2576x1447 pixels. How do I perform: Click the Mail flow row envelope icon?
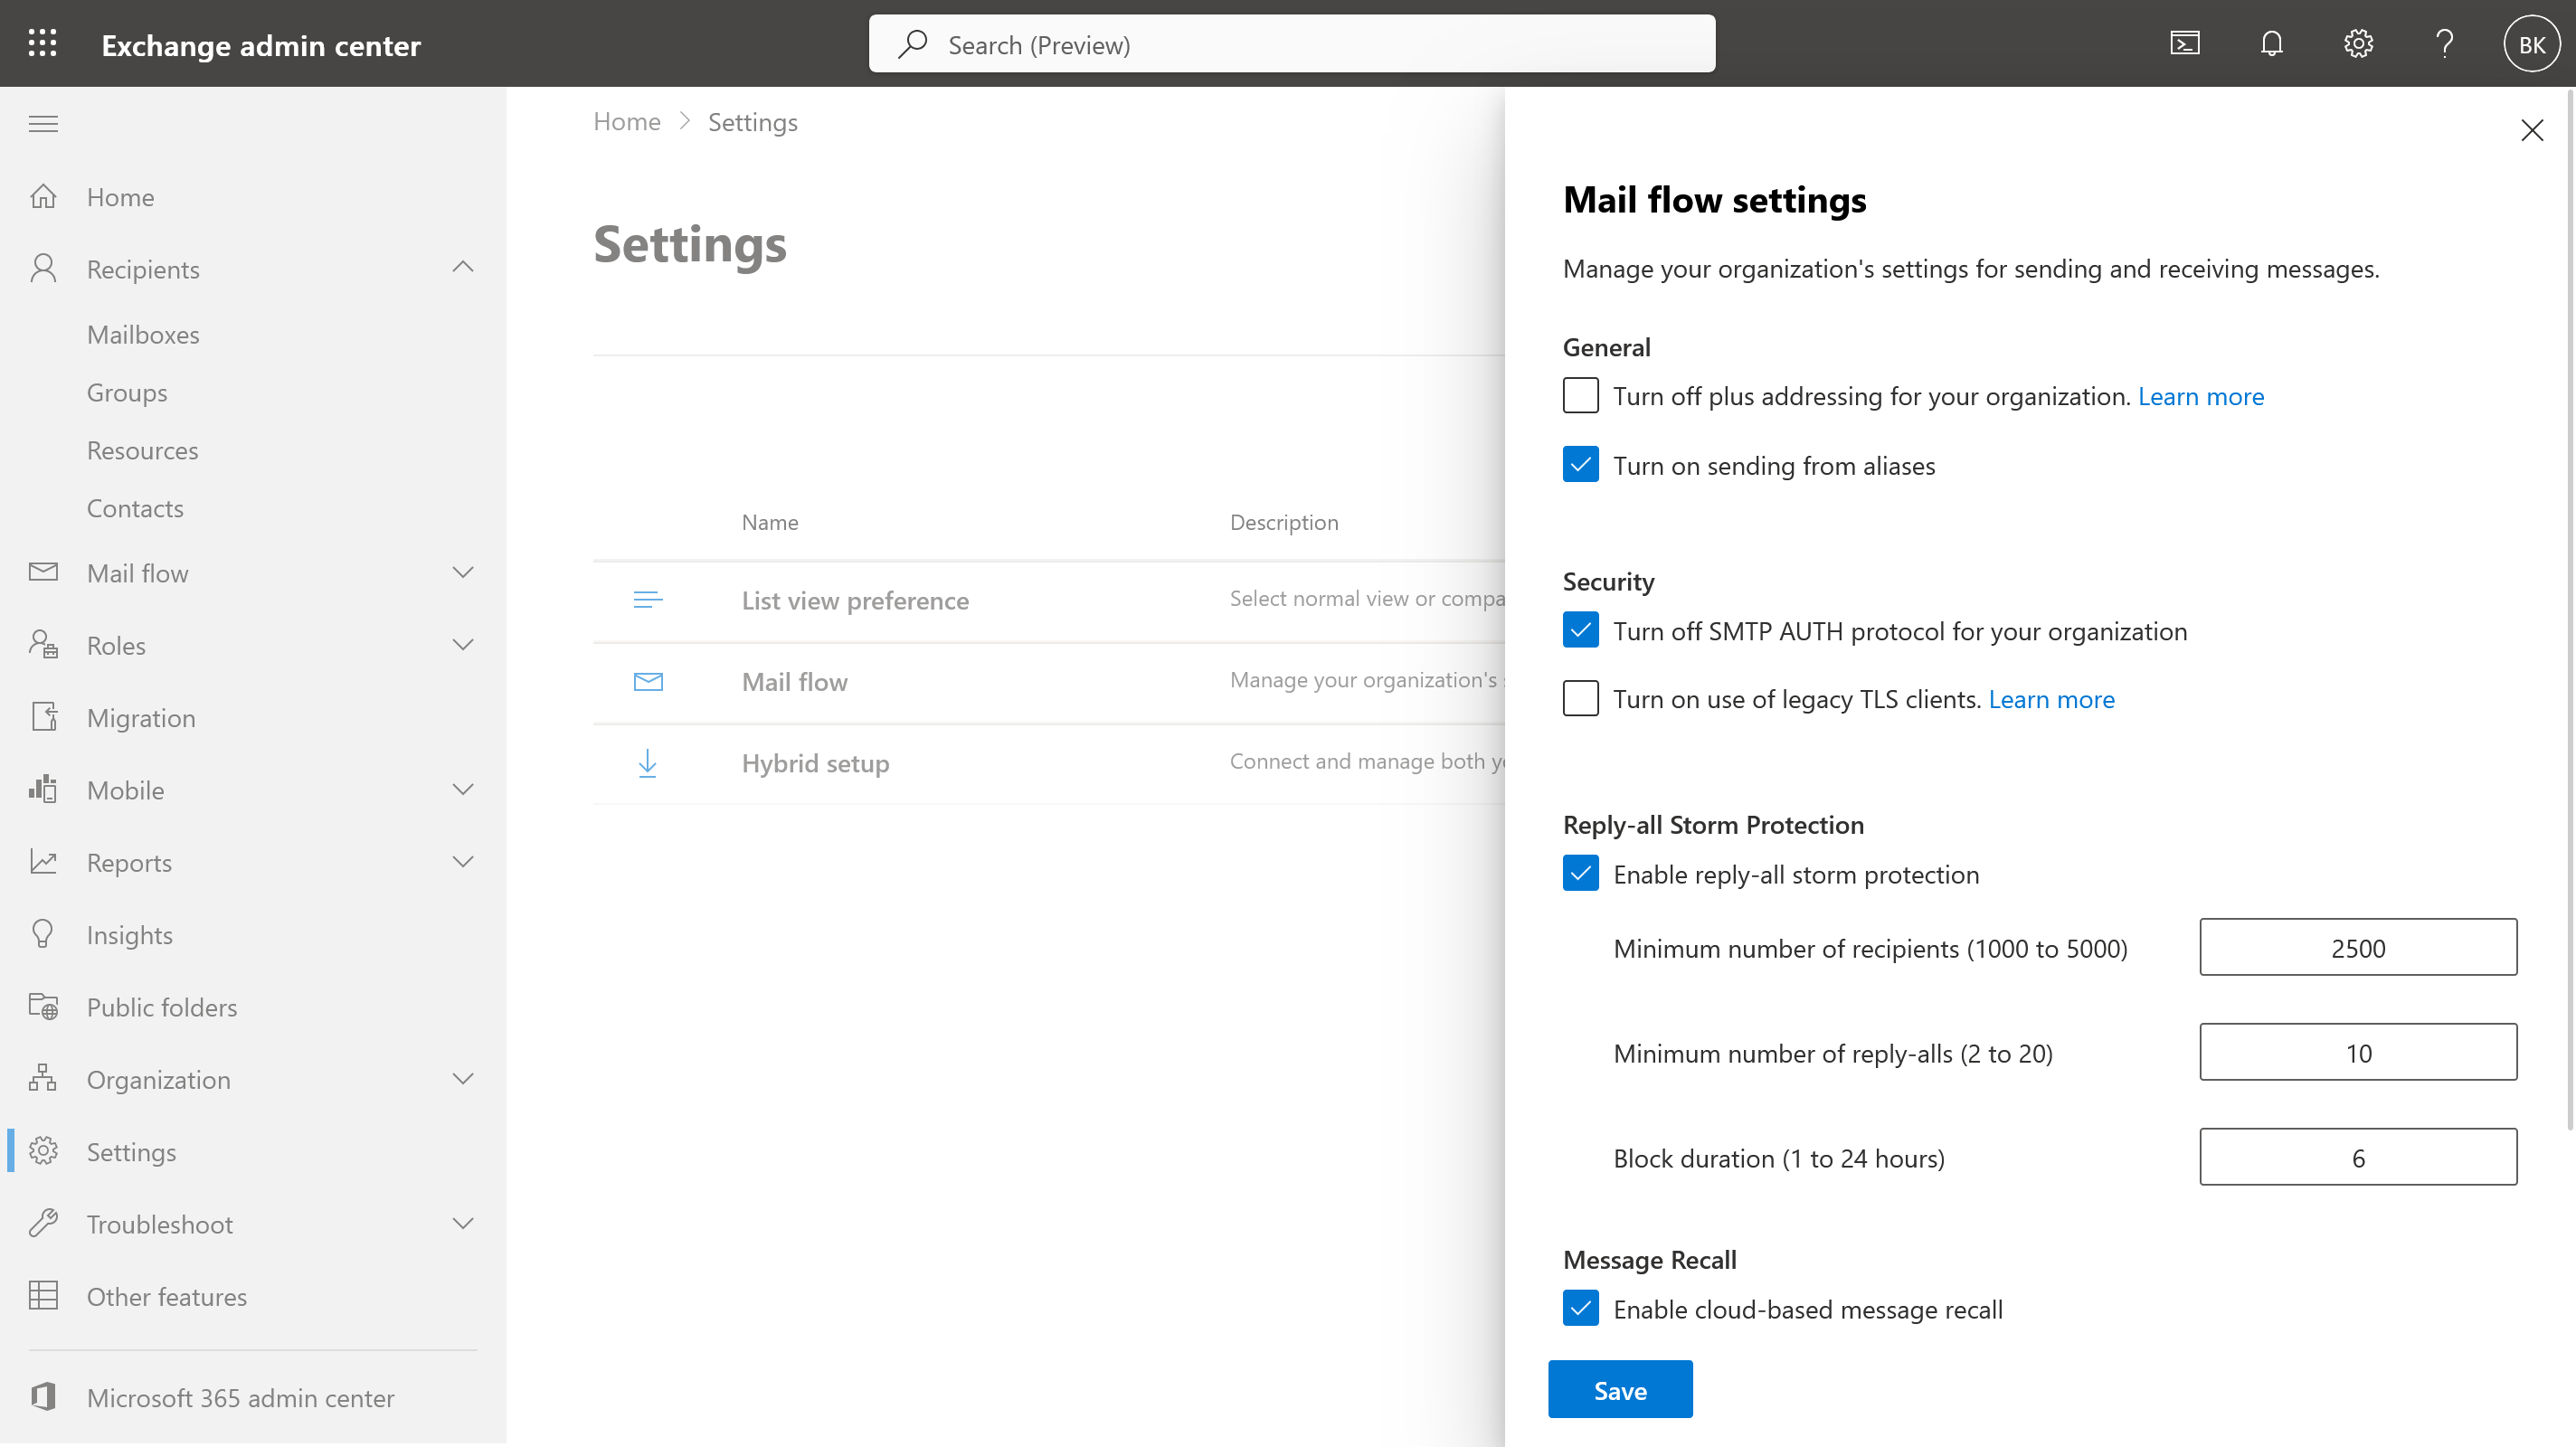(x=648, y=682)
